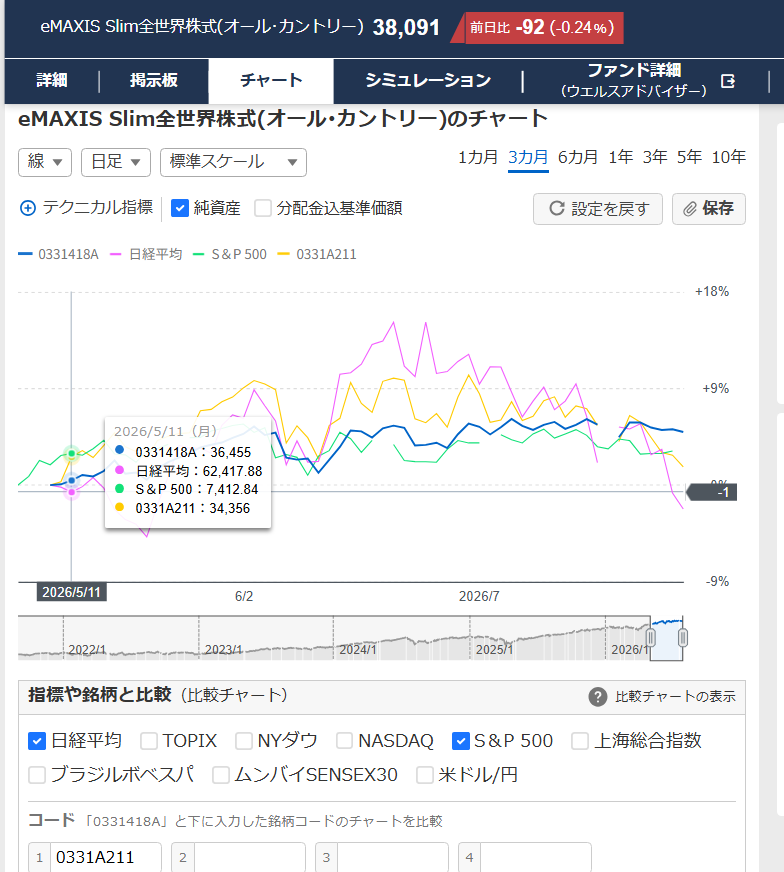Check the 上海総合指数 checkbox
The width and height of the screenshot is (784, 872).
[x=580, y=741]
